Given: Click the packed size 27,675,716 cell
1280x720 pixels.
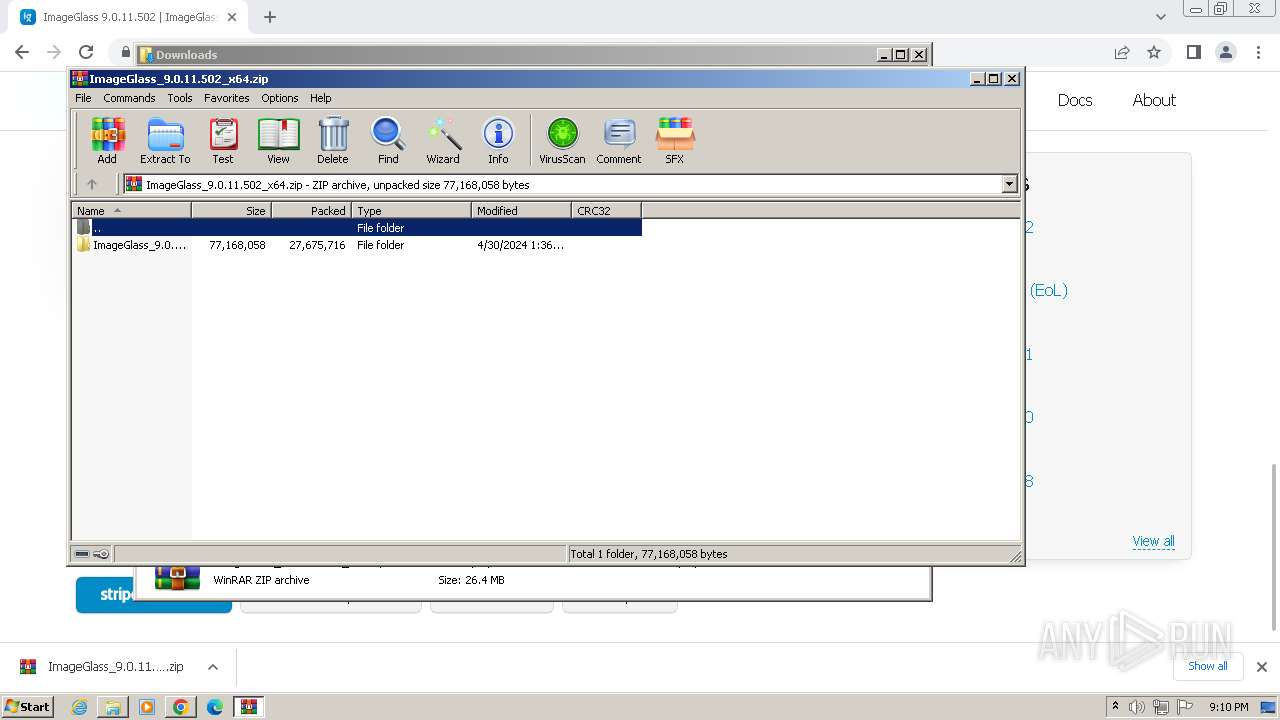Looking at the screenshot, I should coord(317,245).
